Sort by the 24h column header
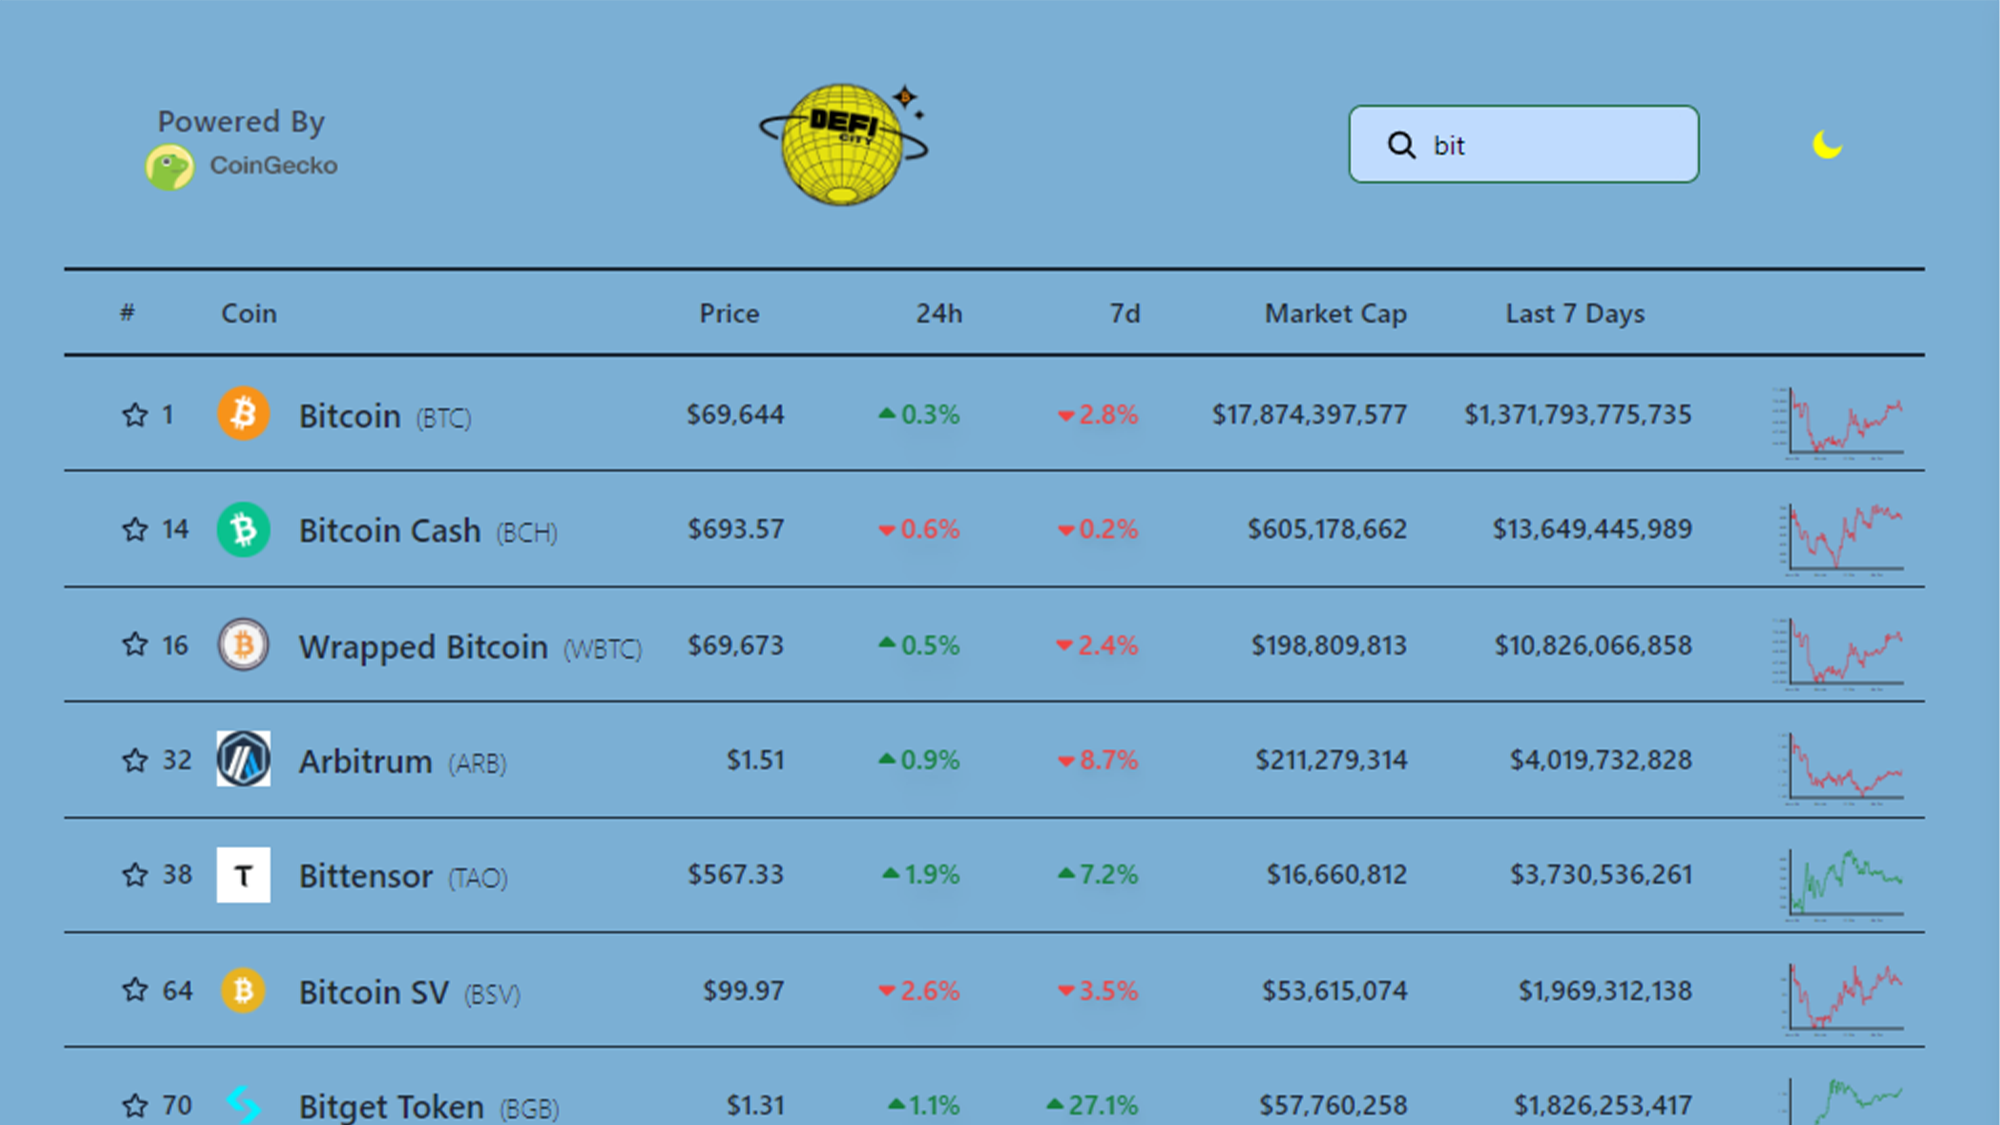This screenshot has width=2000, height=1125. [x=939, y=313]
